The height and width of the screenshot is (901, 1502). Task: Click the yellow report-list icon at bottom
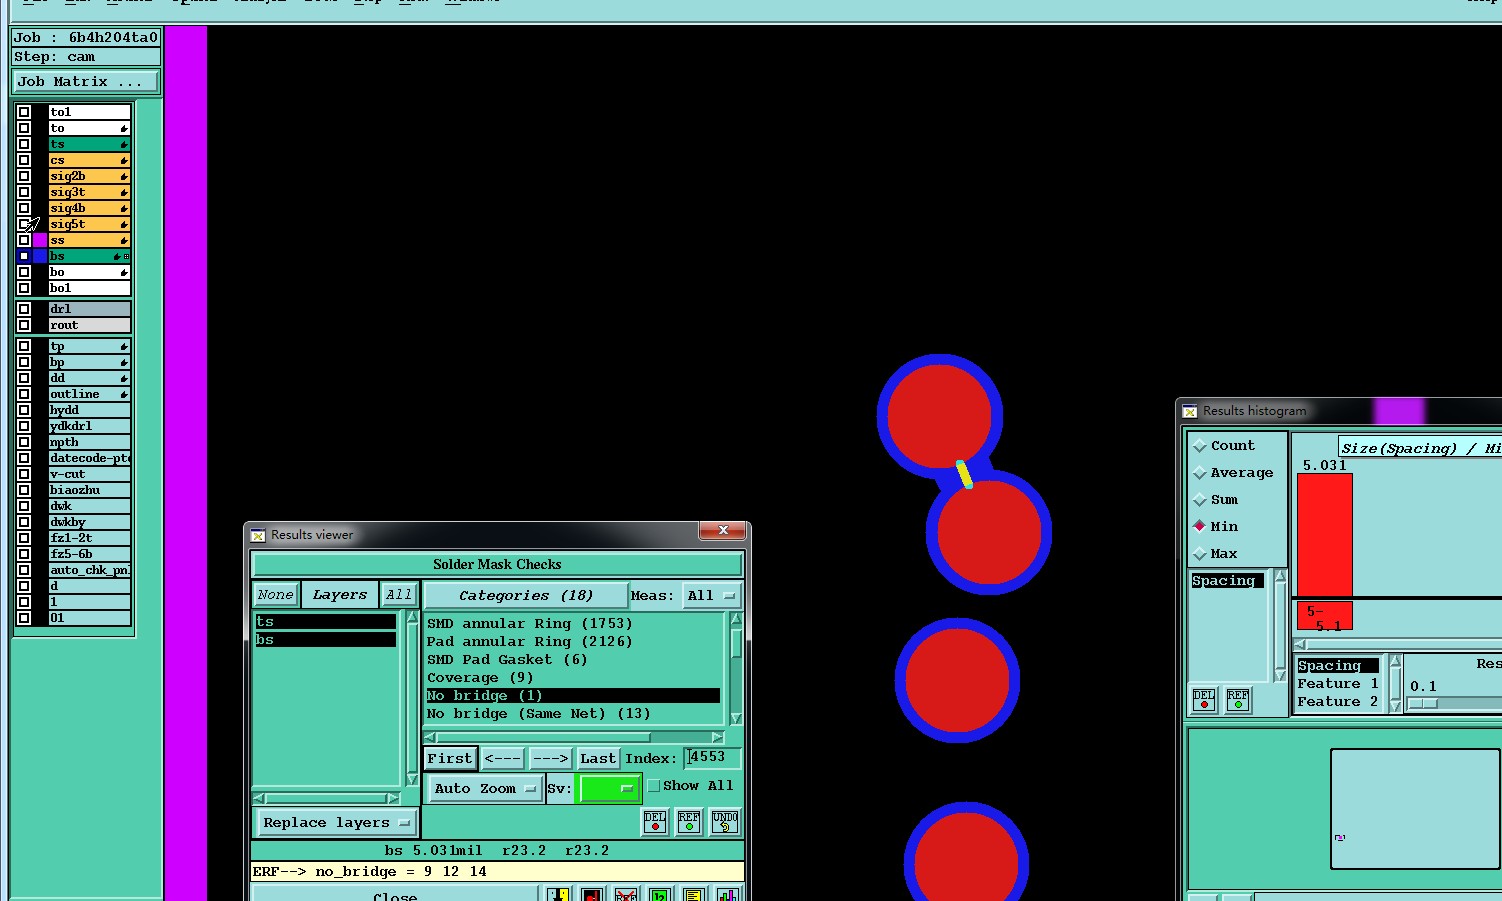(x=693, y=895)
